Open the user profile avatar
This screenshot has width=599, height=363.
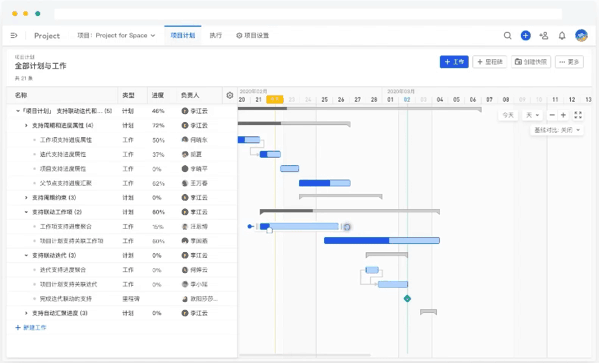click(581, 36)
